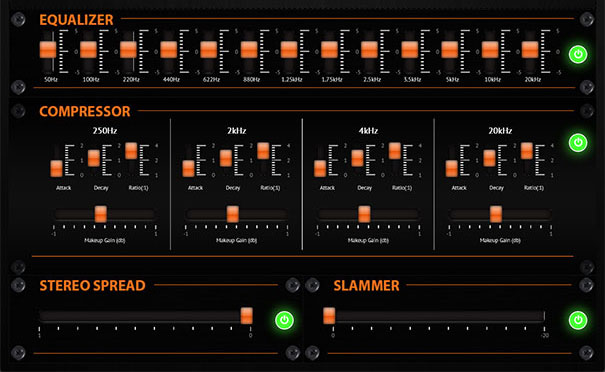
Task: Click the 2kHz band Ratio slider
Action: click(263, 151)
